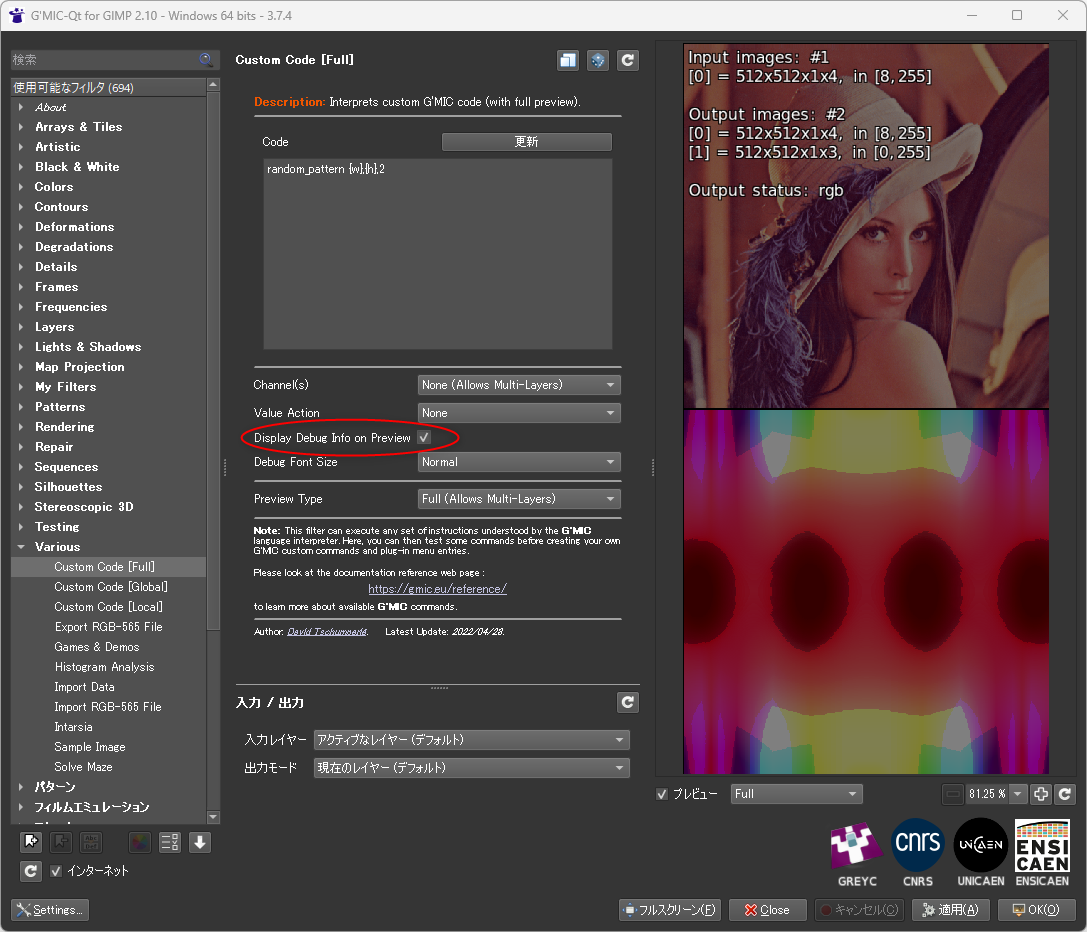Viewport: 1087px width, 932px height.
Task: Click the add fave bookmark icon
Action: coord(31,842)
